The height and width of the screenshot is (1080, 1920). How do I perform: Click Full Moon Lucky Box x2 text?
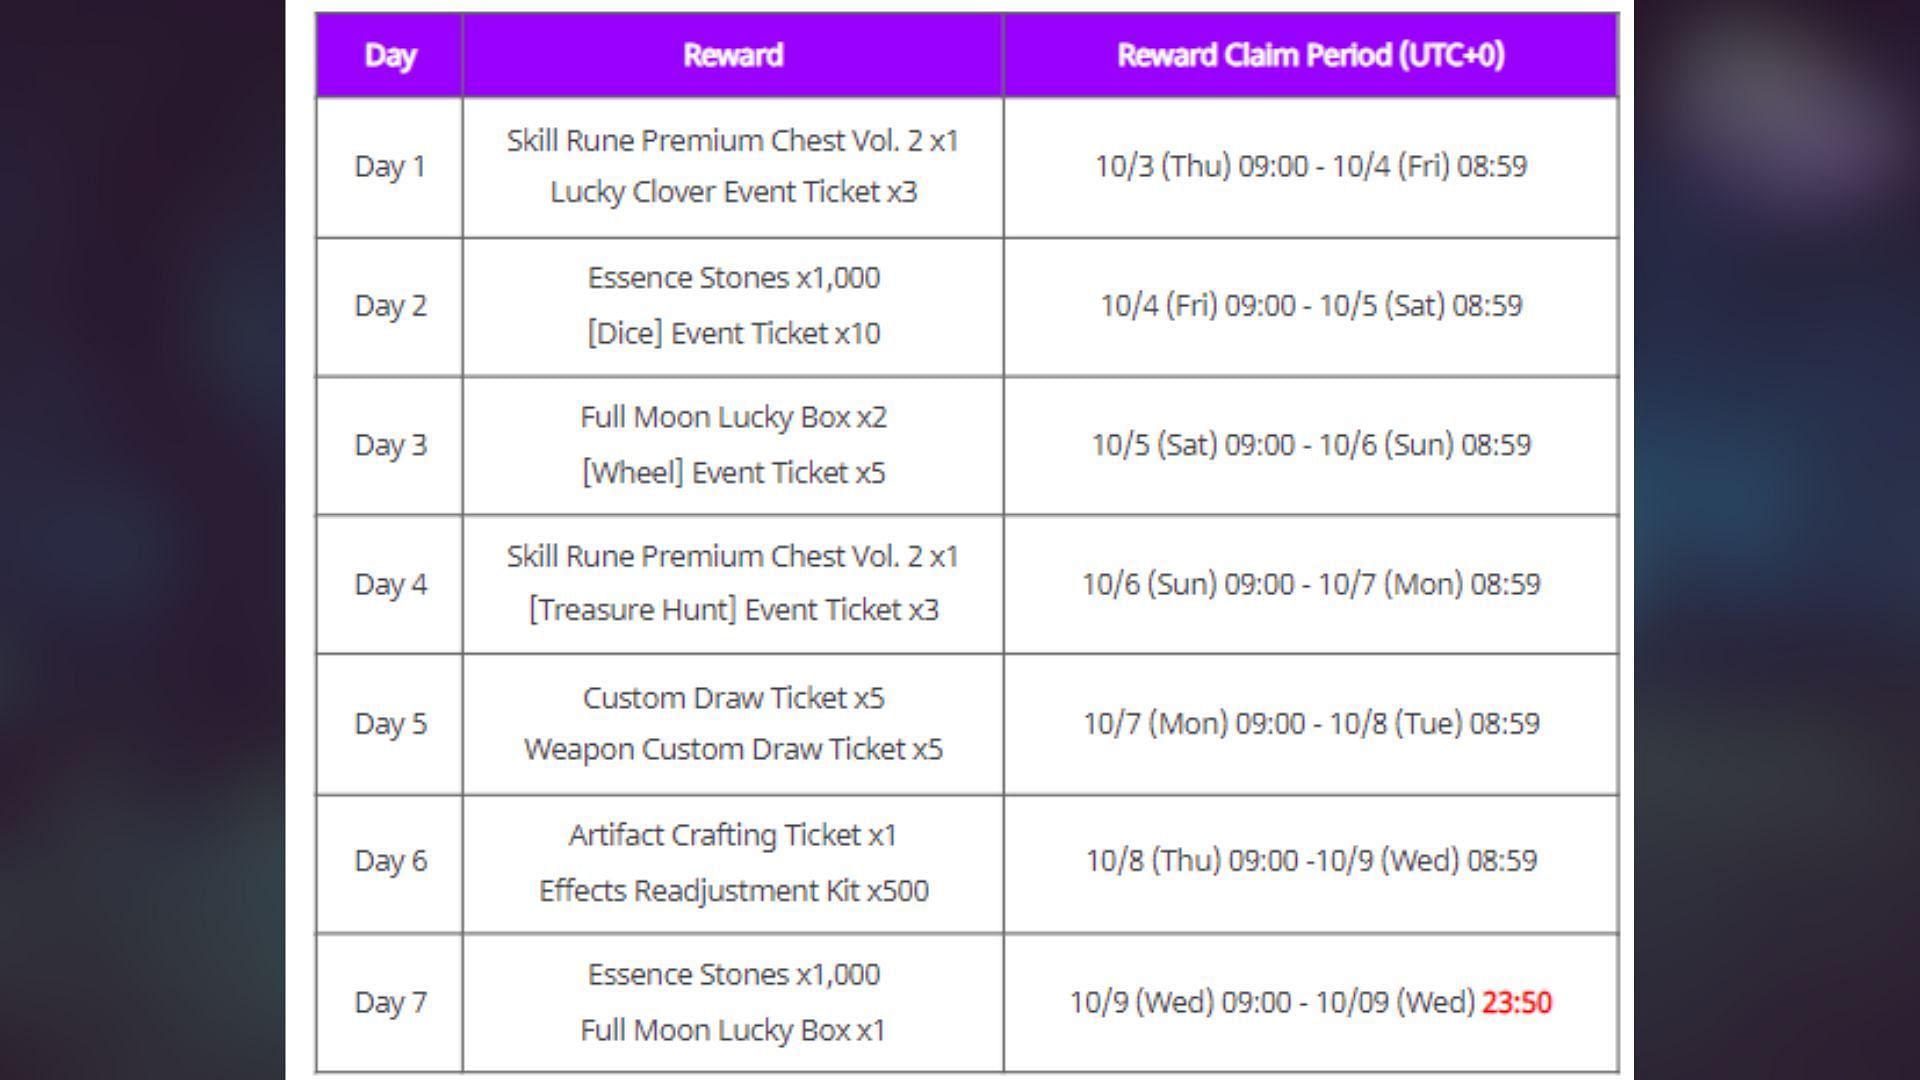point(733,417)
